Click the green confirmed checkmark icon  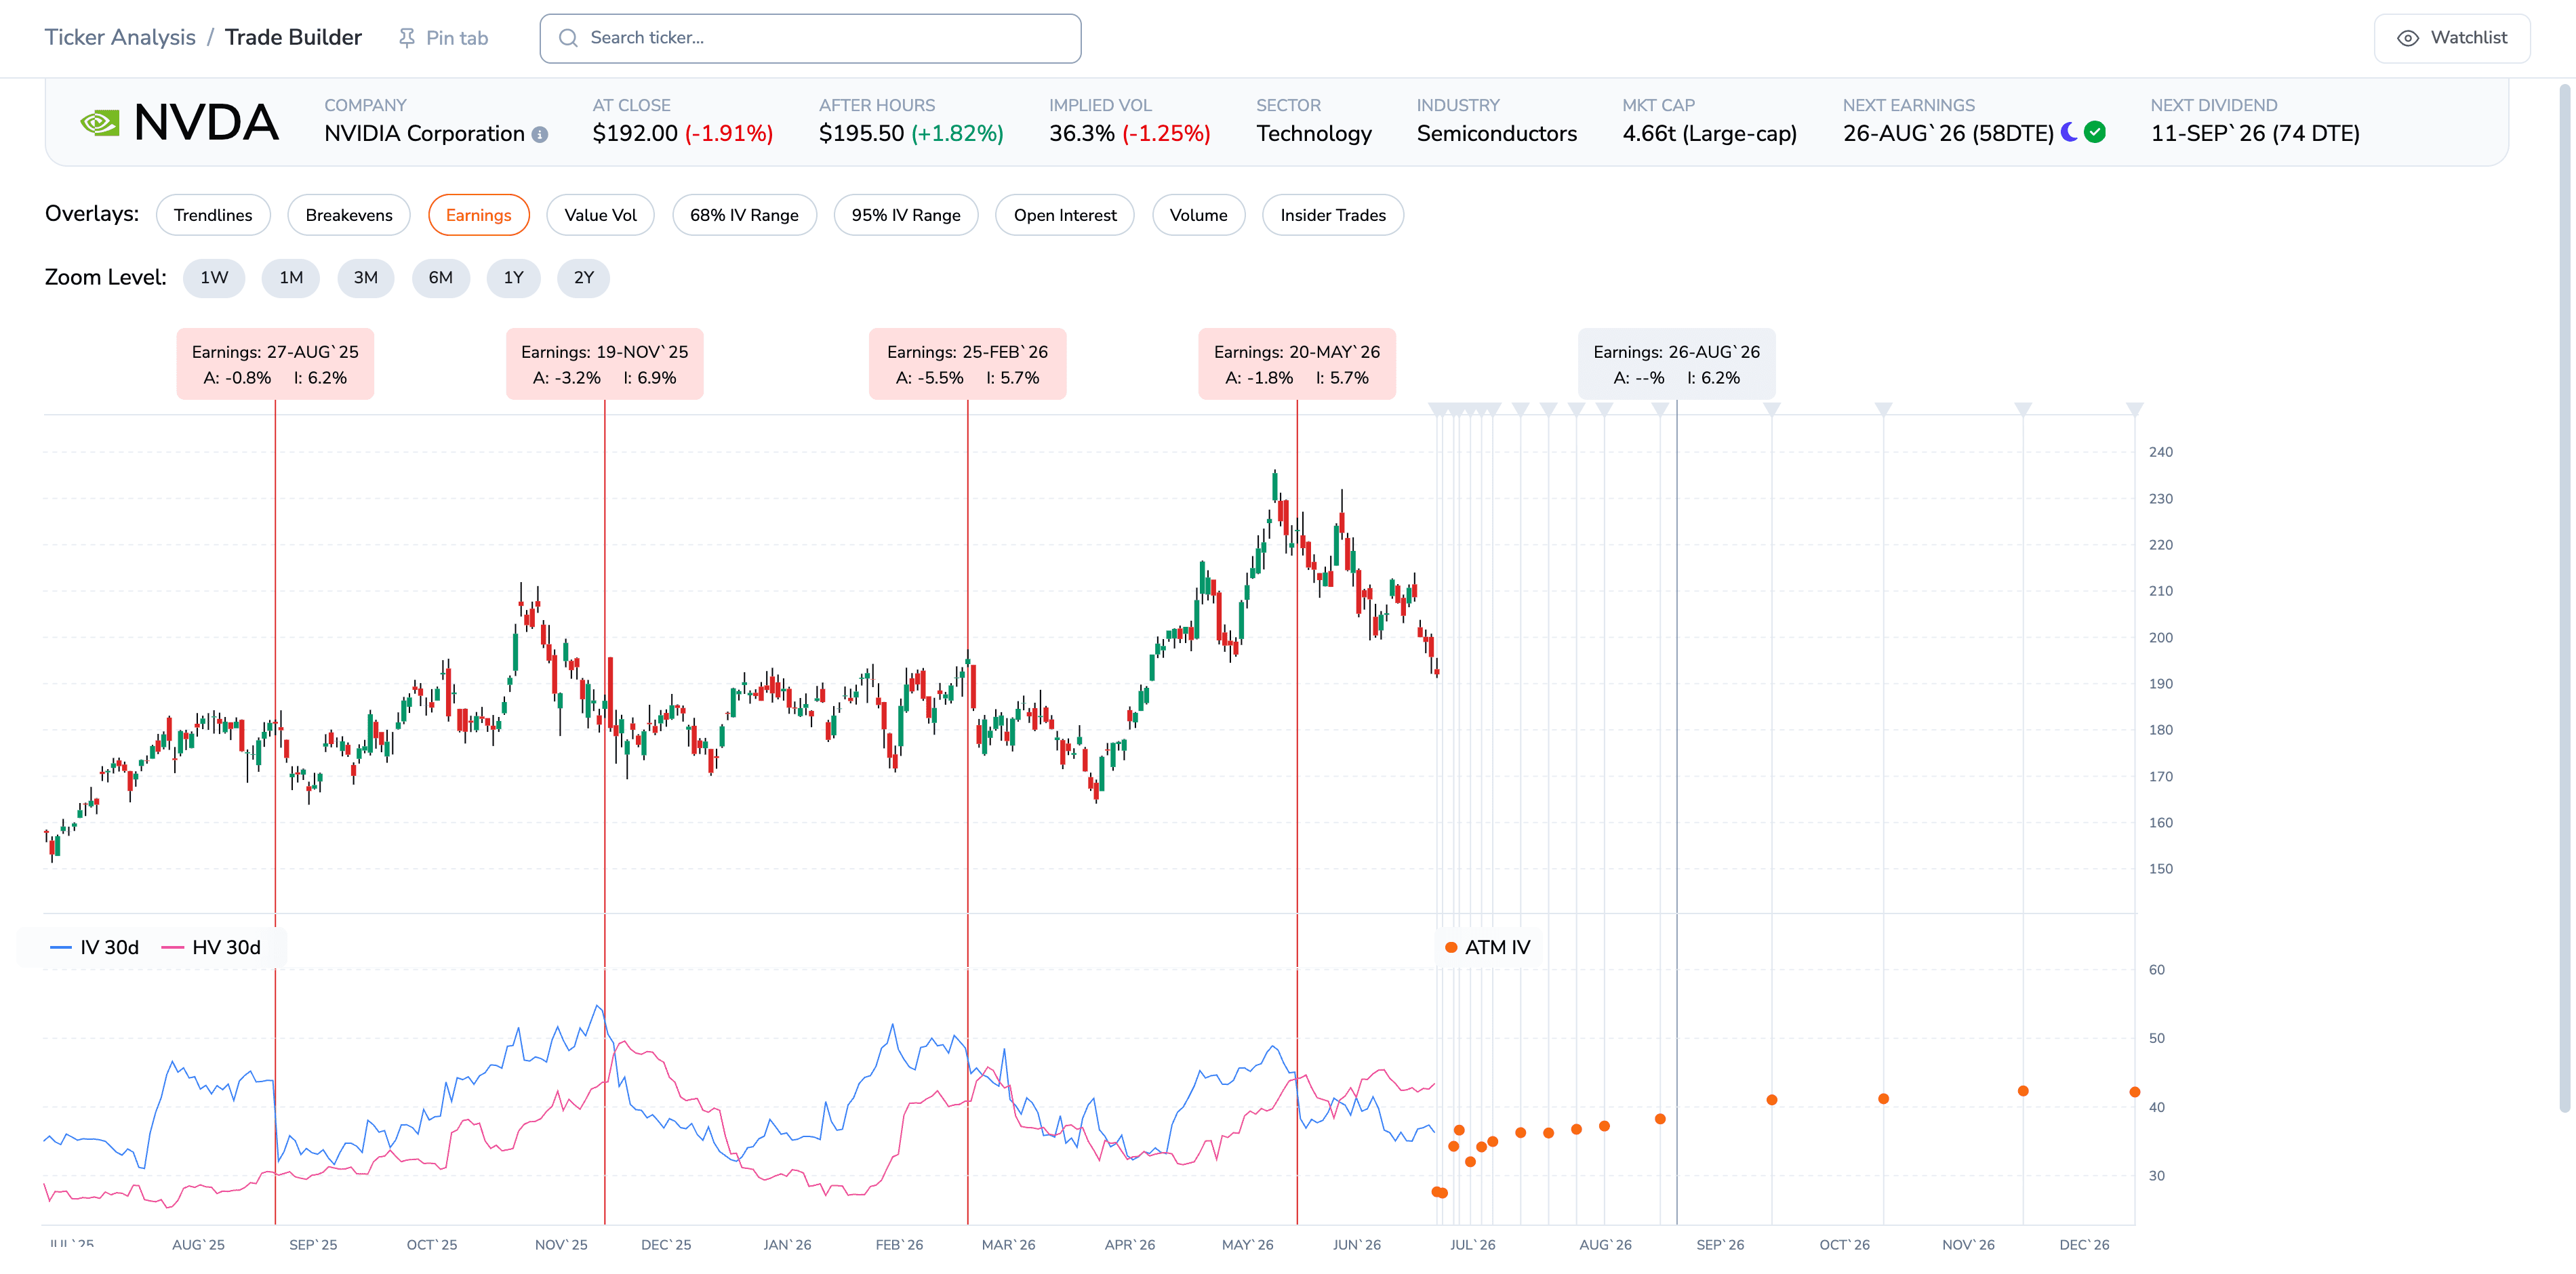tap(2095, 132)
